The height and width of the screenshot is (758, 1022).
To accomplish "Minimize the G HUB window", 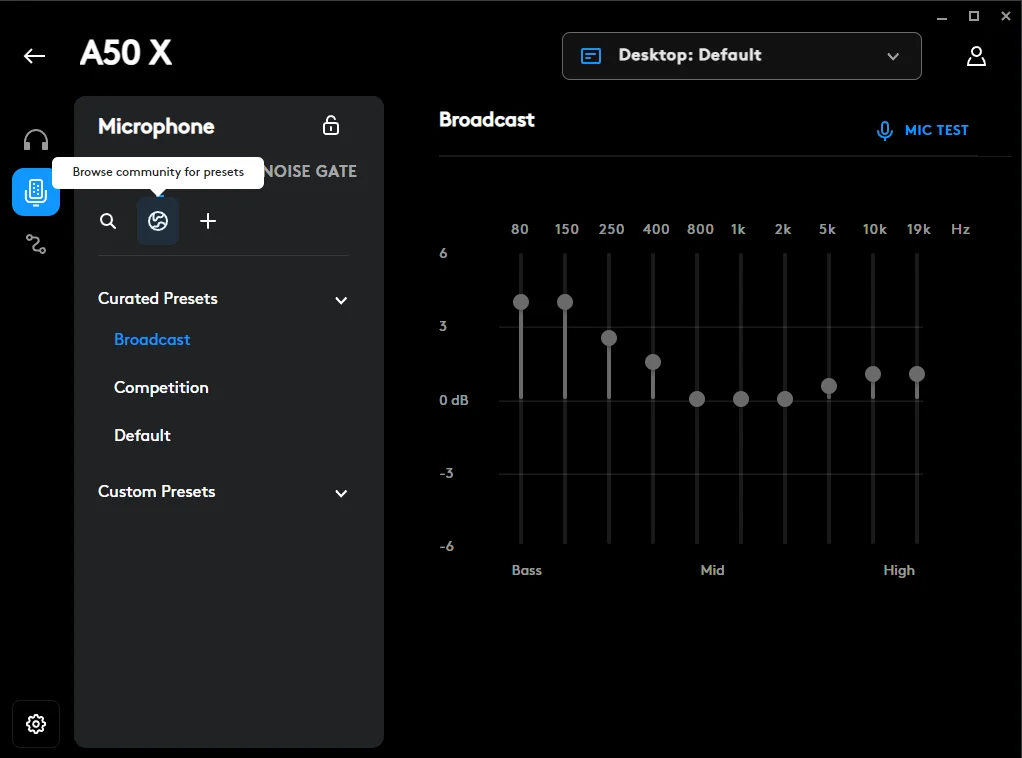I will click(942, 18).
